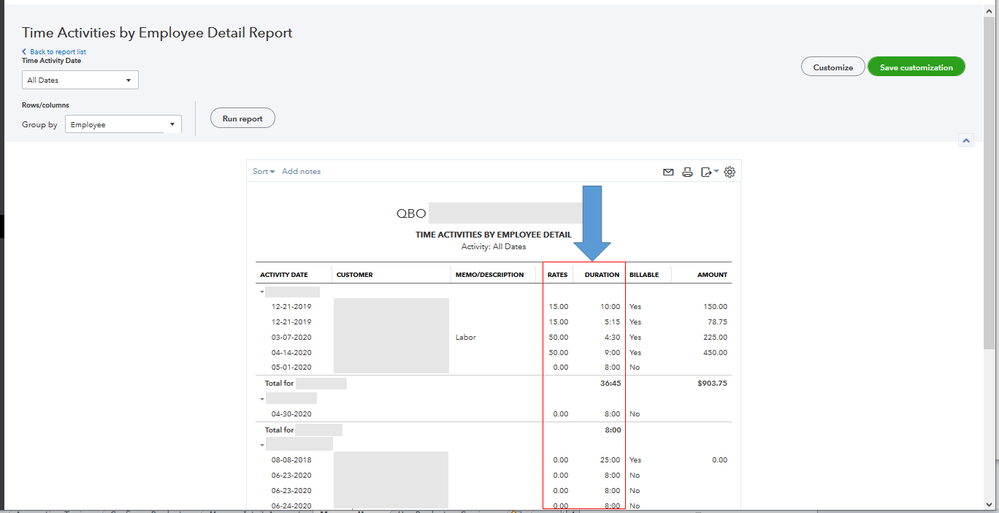The image size is (999, 513).
Task: Click the email report envelope icon
Action: (668, 172)
